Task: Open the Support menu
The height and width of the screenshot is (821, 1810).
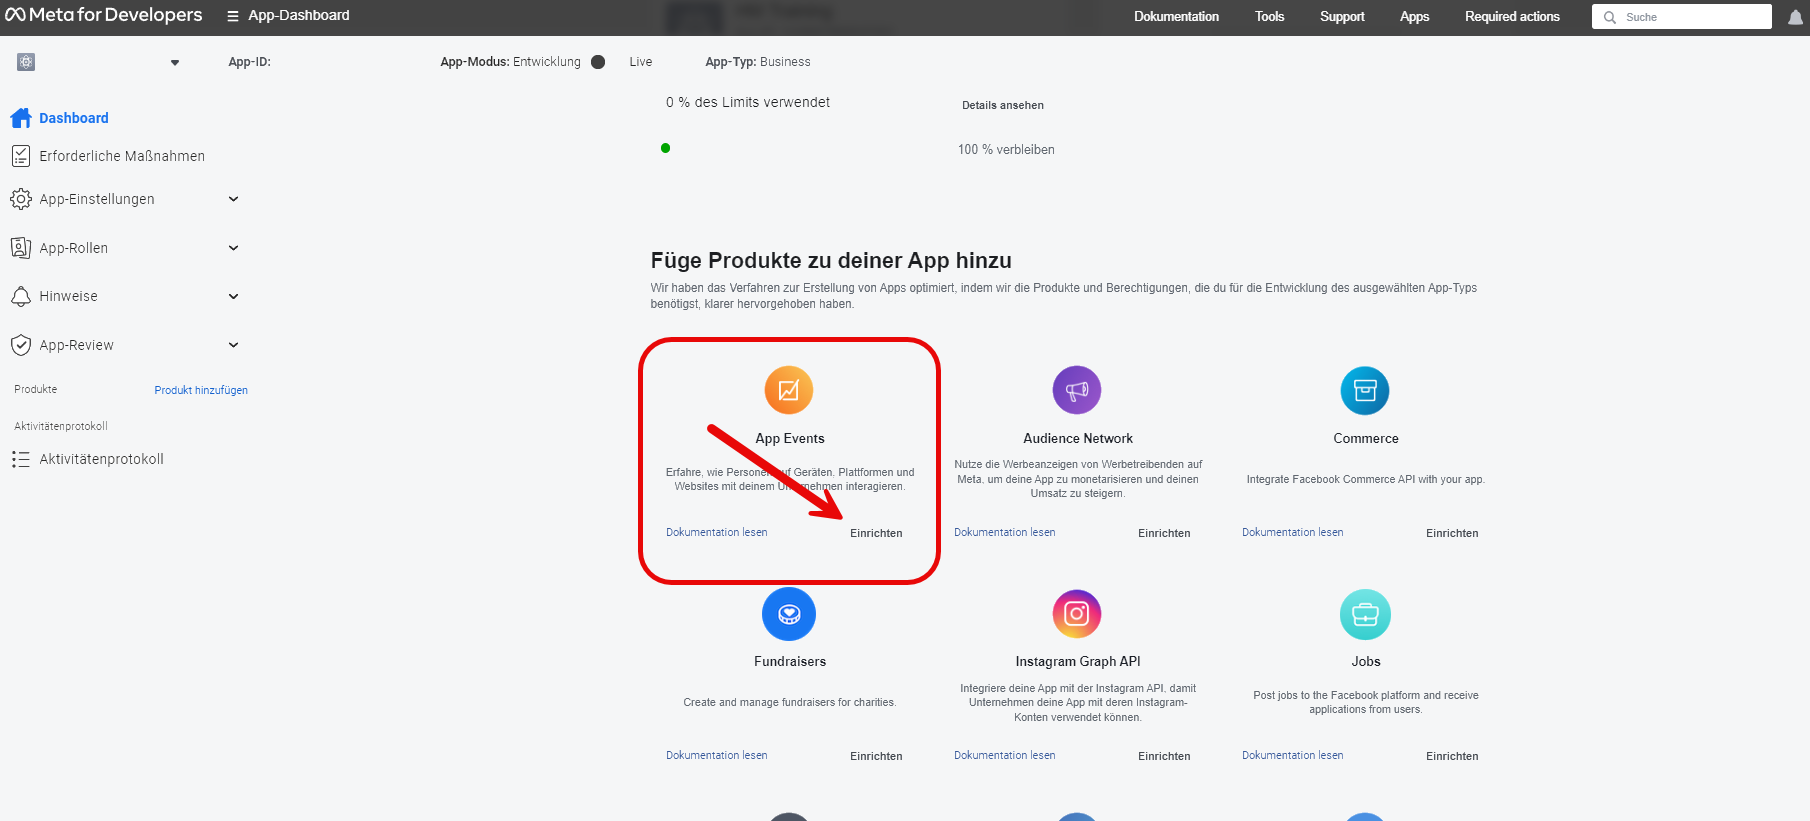Action: (1342, 17)
